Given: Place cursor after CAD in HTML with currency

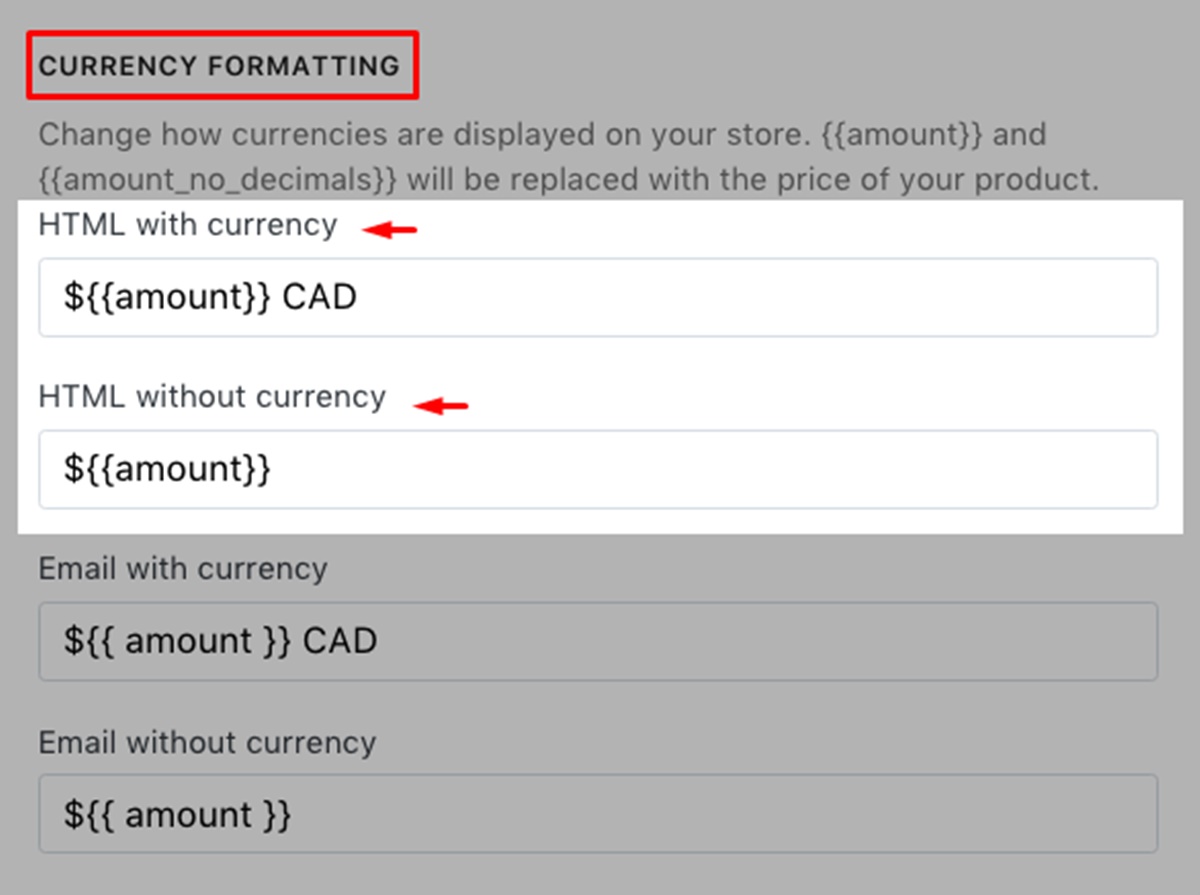Looking at the screenshot, I should click(x=358, y=297).
